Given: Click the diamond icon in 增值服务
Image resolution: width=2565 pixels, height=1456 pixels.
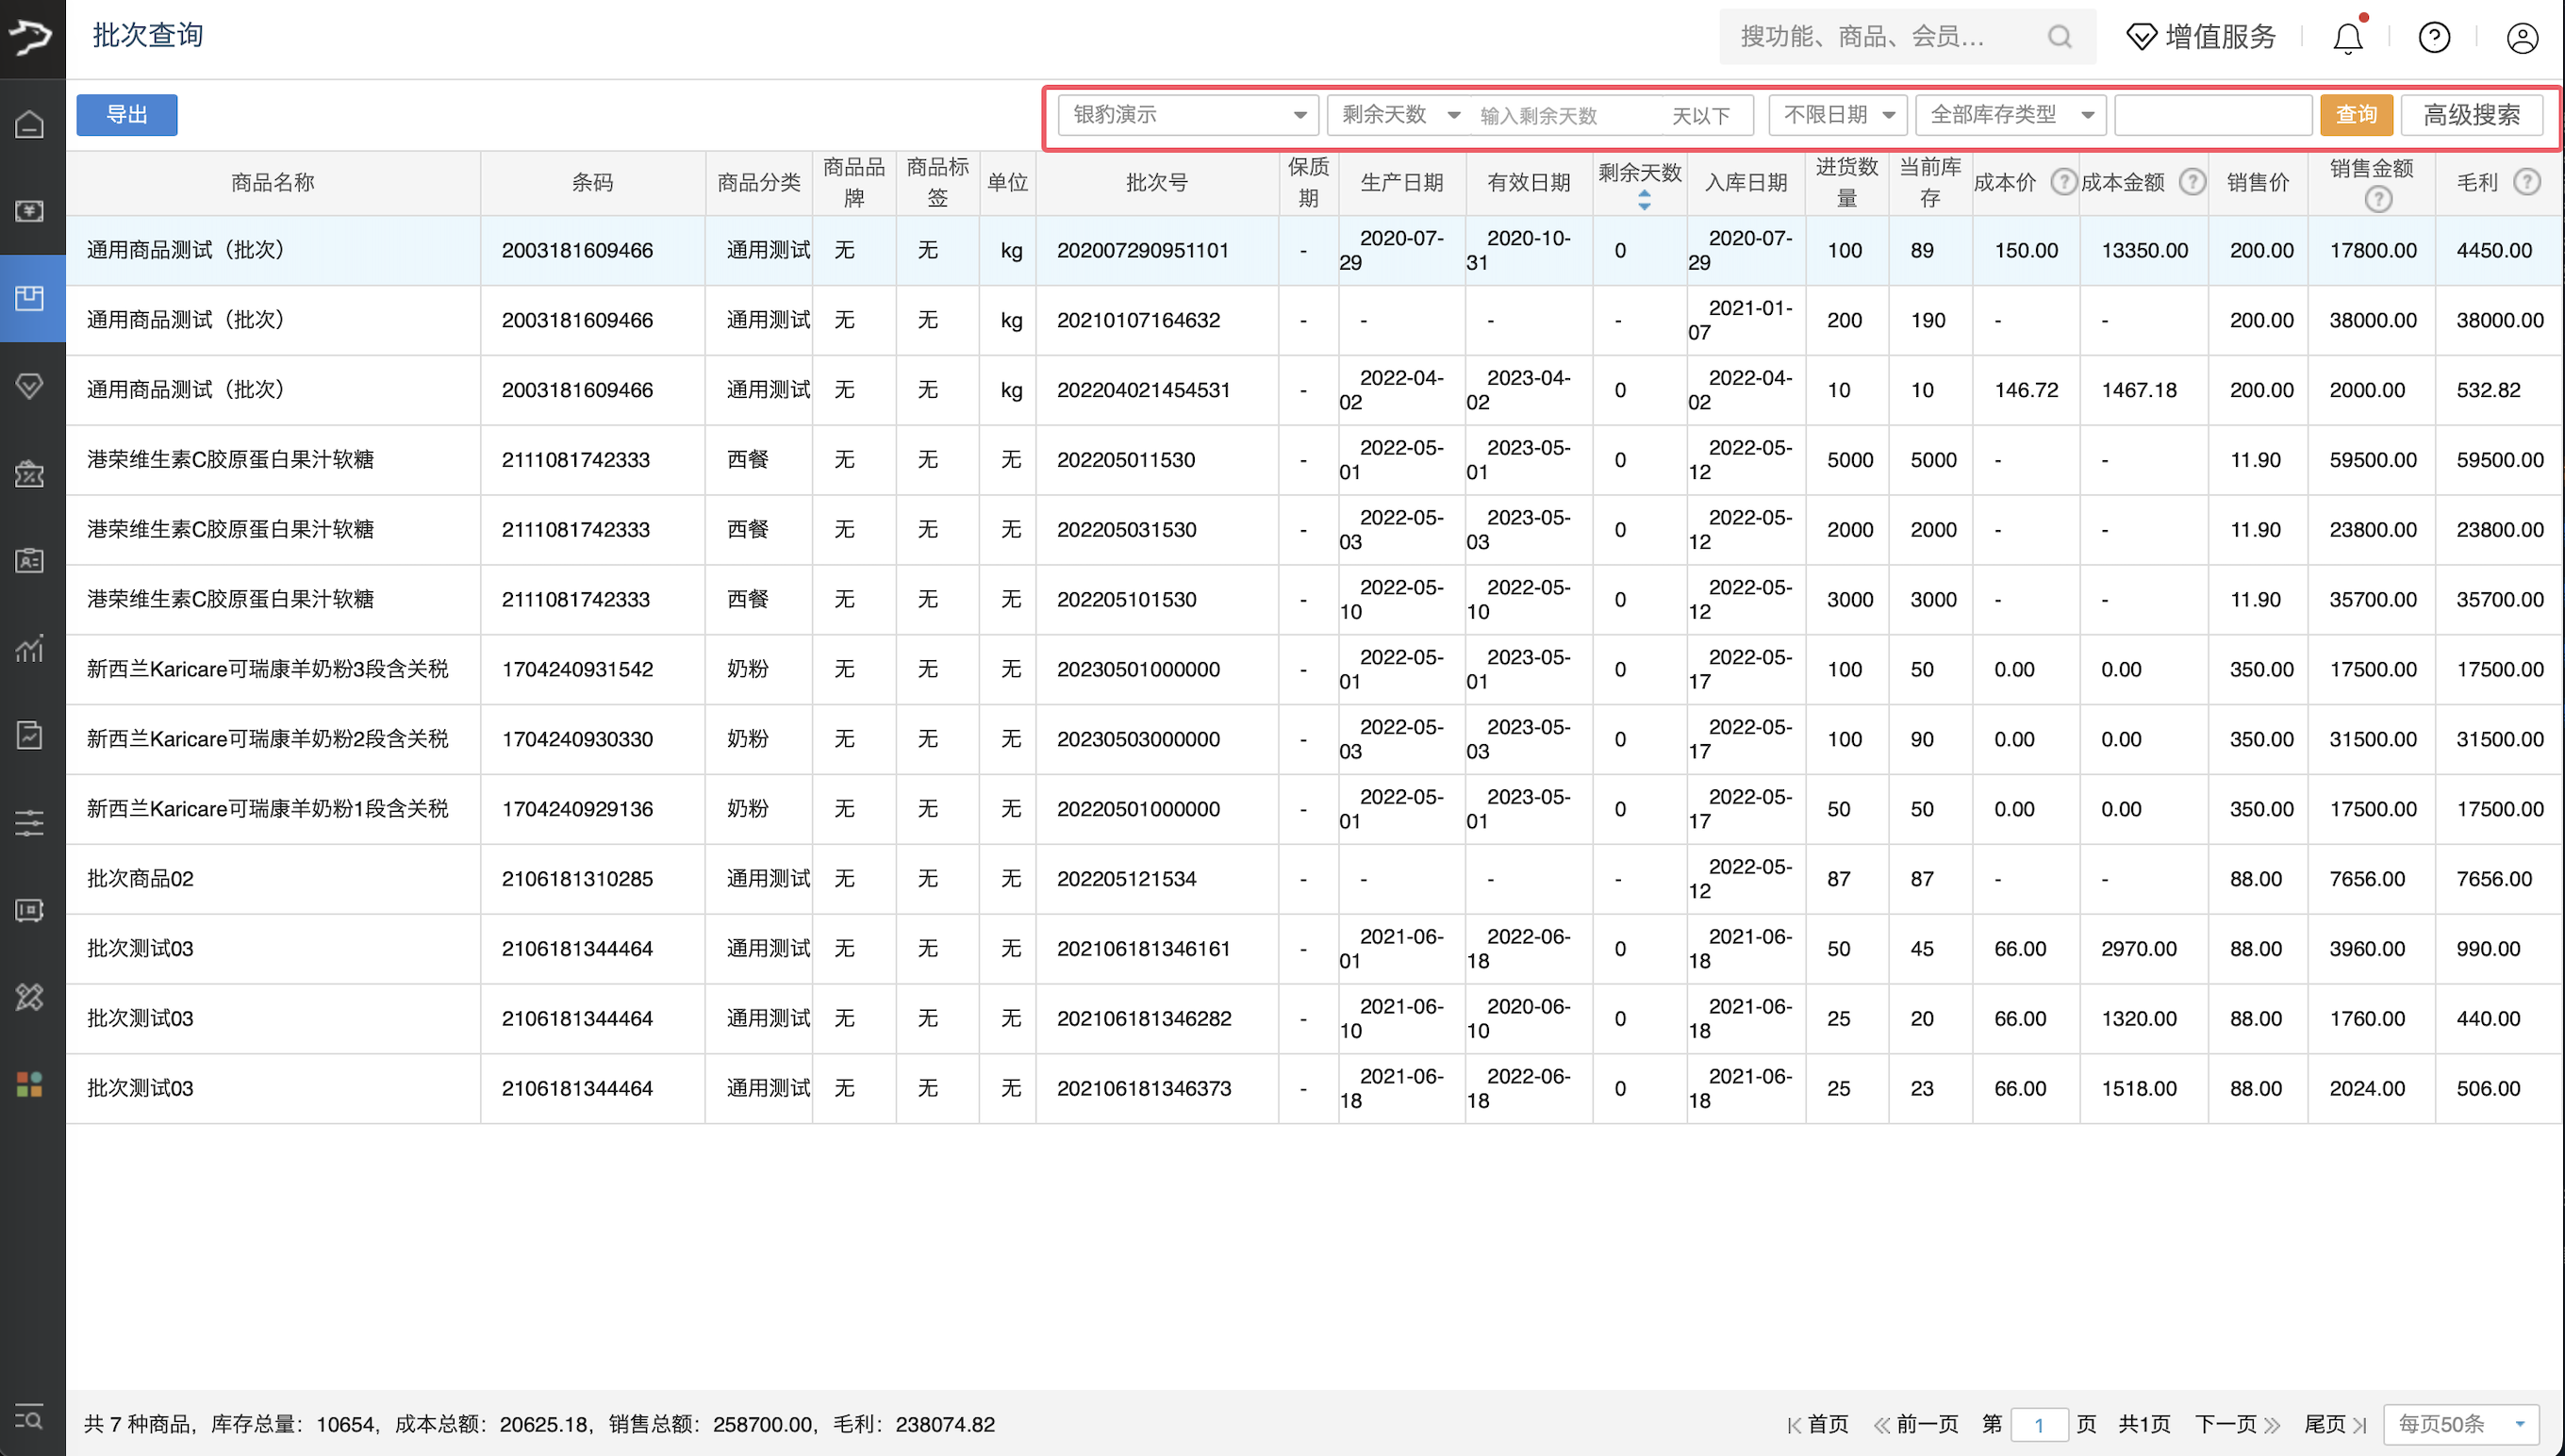Looking at the screenshot, I should point(2141,38).
